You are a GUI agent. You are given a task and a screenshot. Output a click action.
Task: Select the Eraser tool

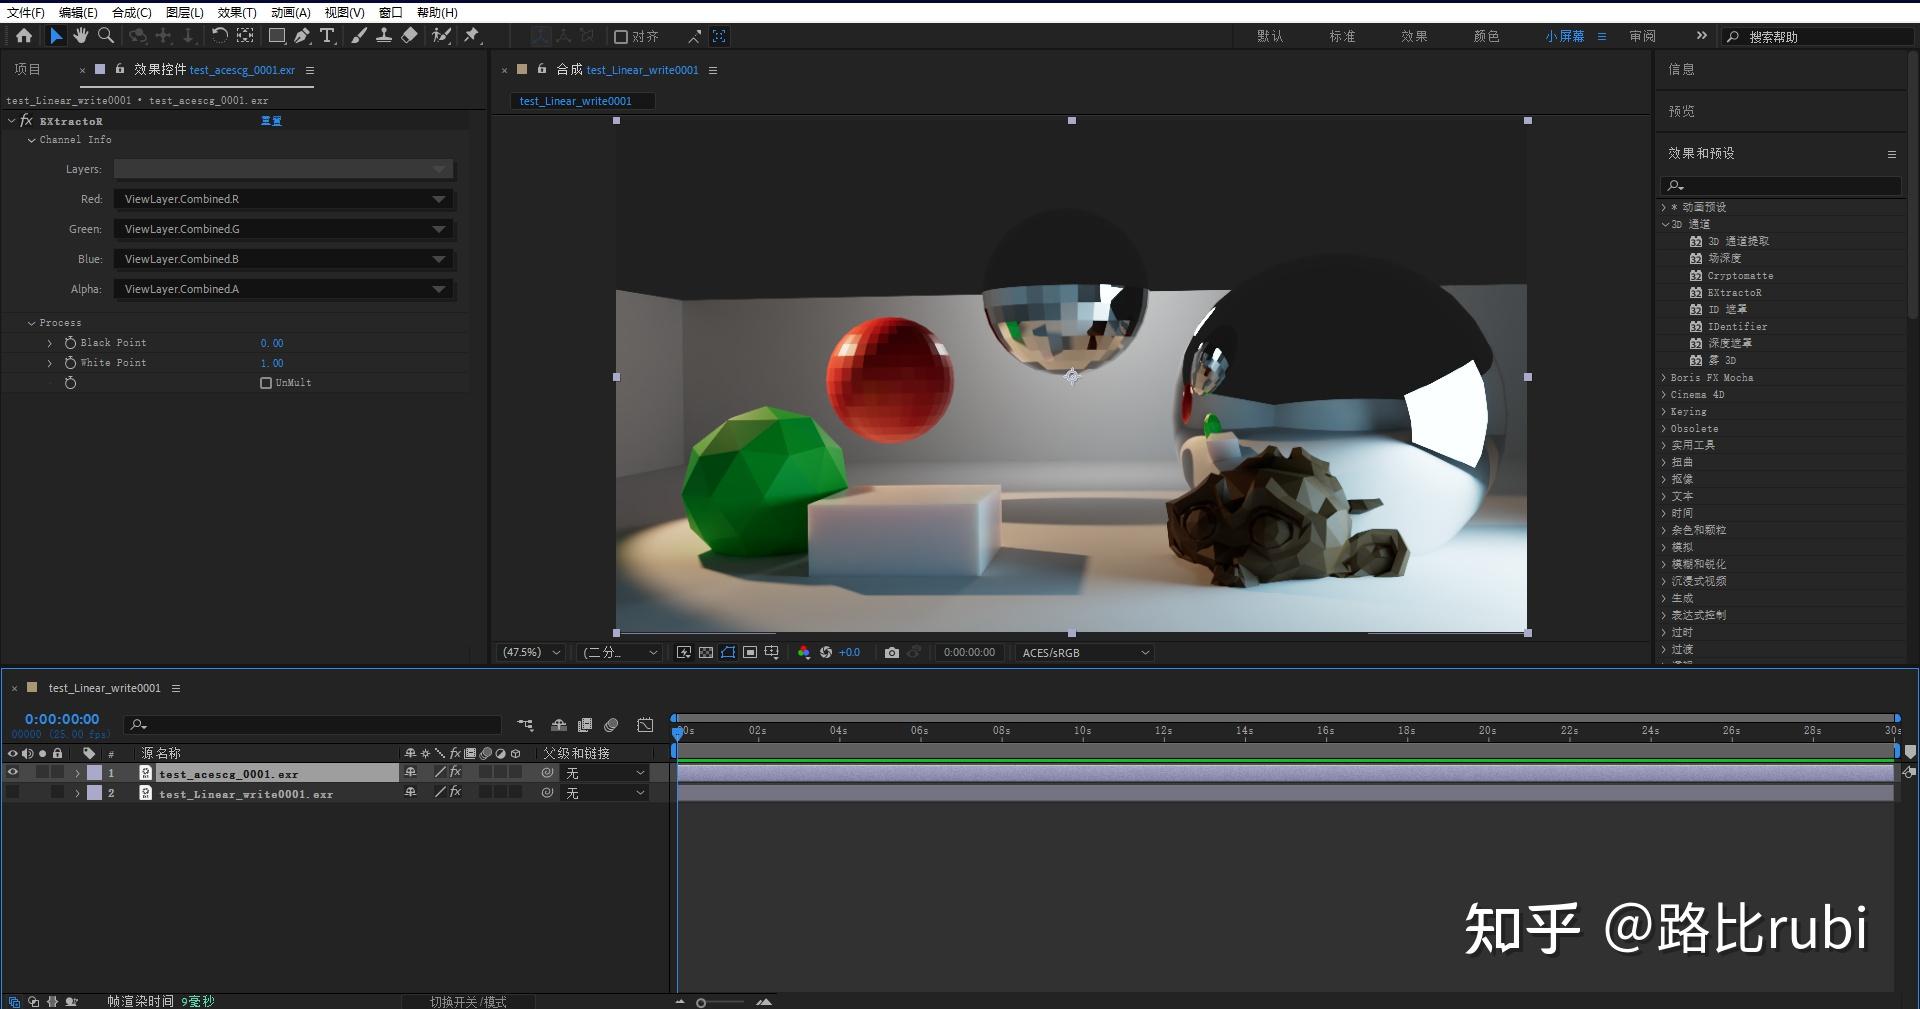tap(409, 36)
